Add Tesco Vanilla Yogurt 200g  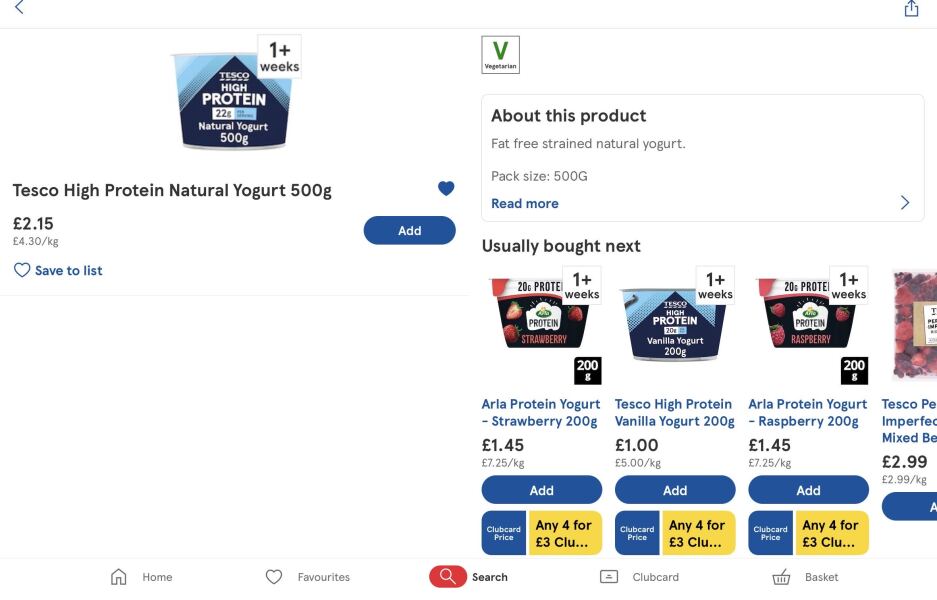pyautogui.click(x=675, y=490)
